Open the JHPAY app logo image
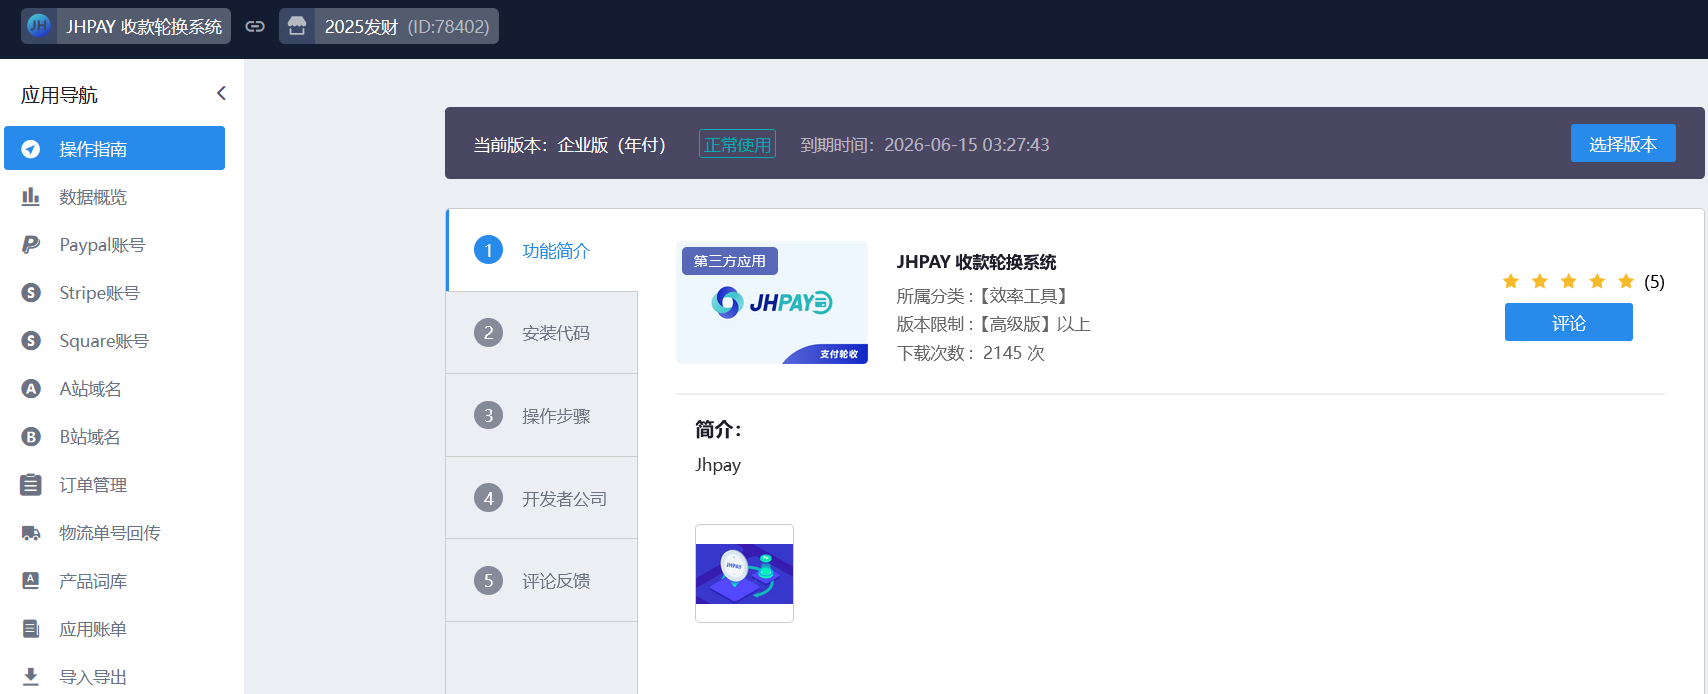This screenshot has width=1708, height=694. [772, 302]
